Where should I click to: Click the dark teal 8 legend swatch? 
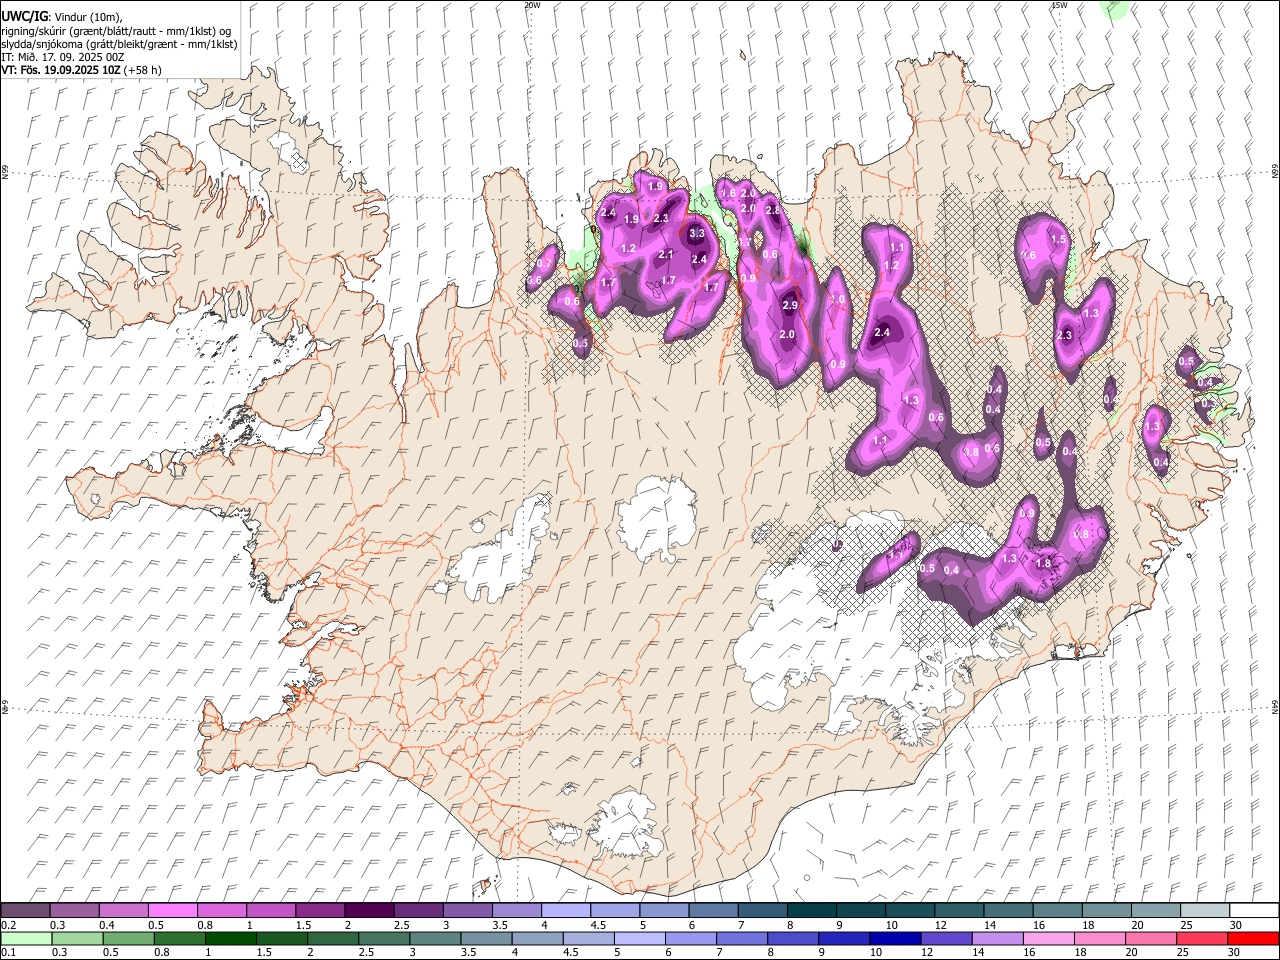tap(811, 910)
